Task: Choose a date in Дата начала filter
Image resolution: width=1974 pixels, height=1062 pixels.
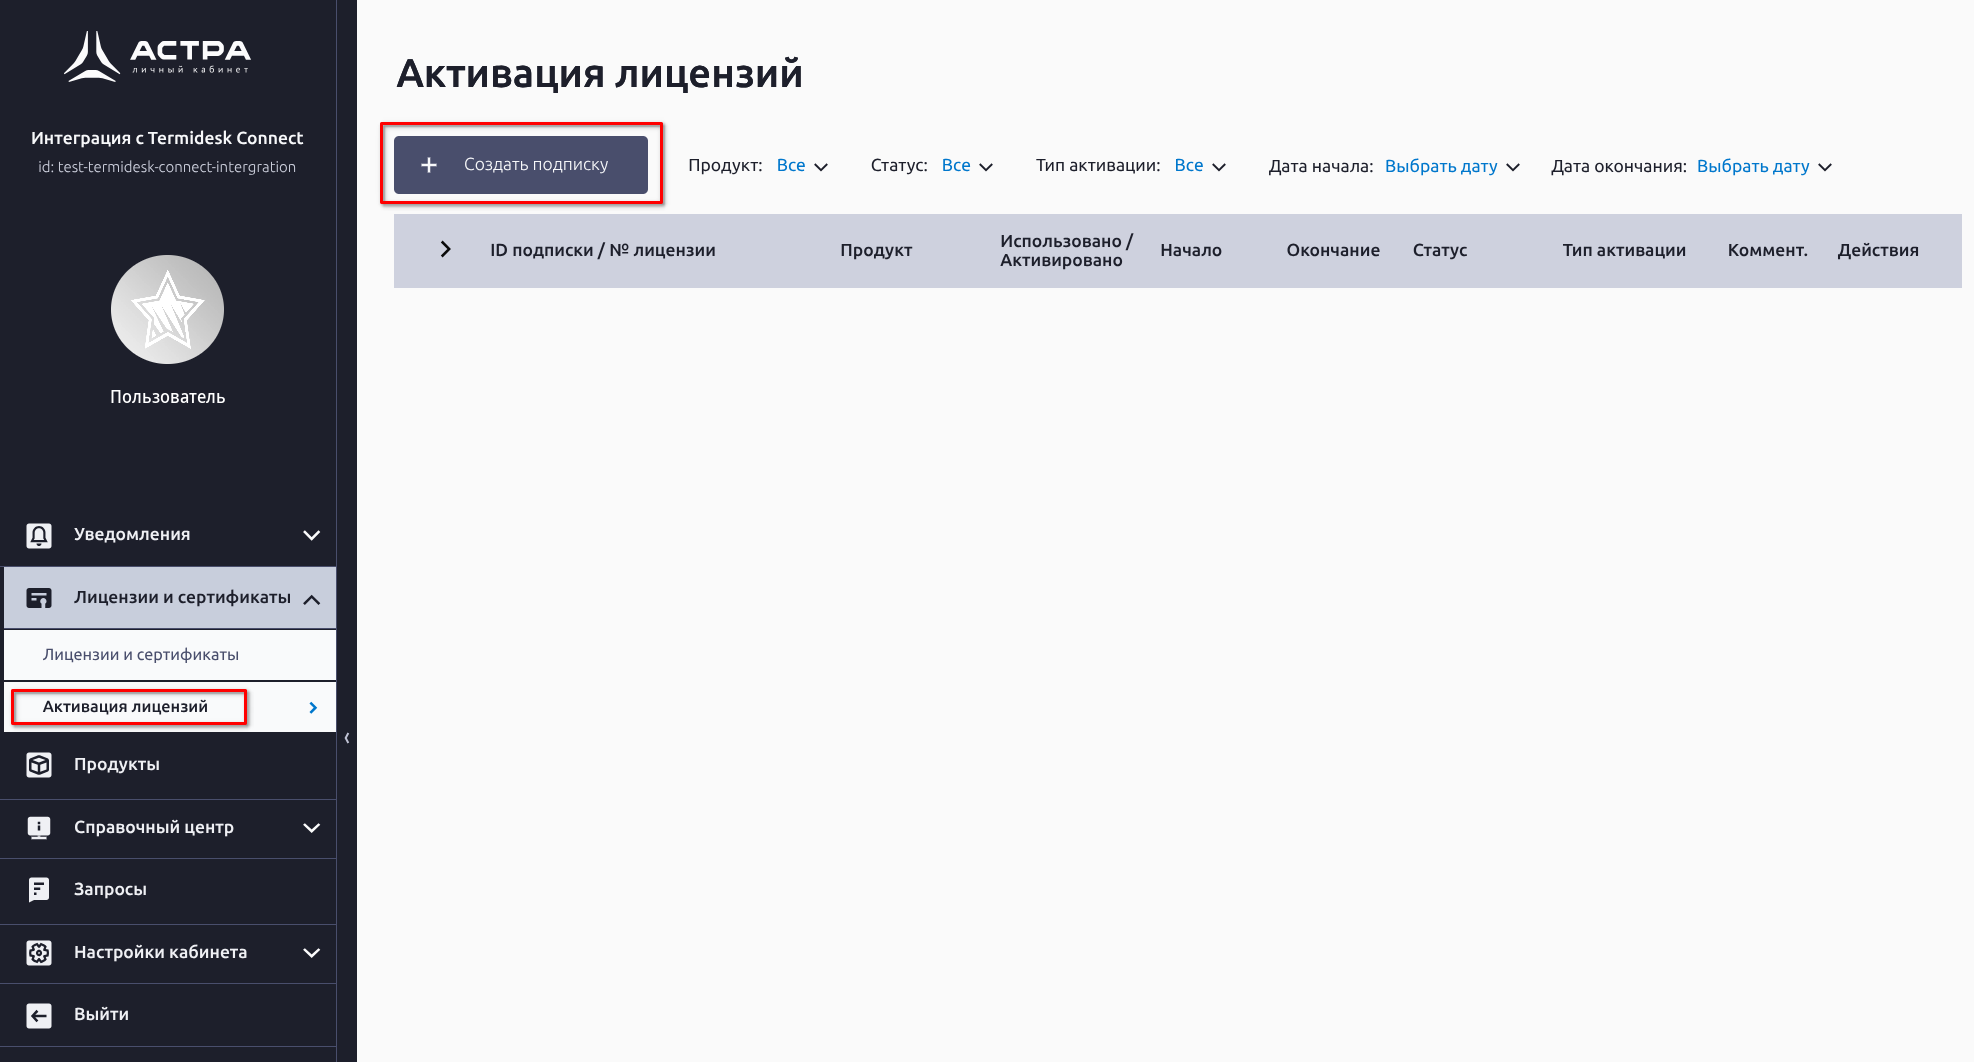Action: click(1451, 166)
